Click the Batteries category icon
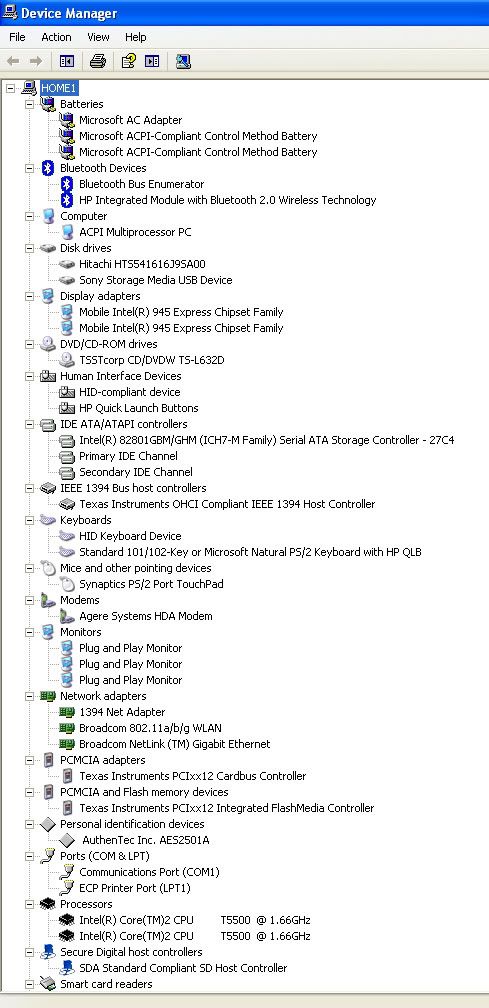 [48, 103]
